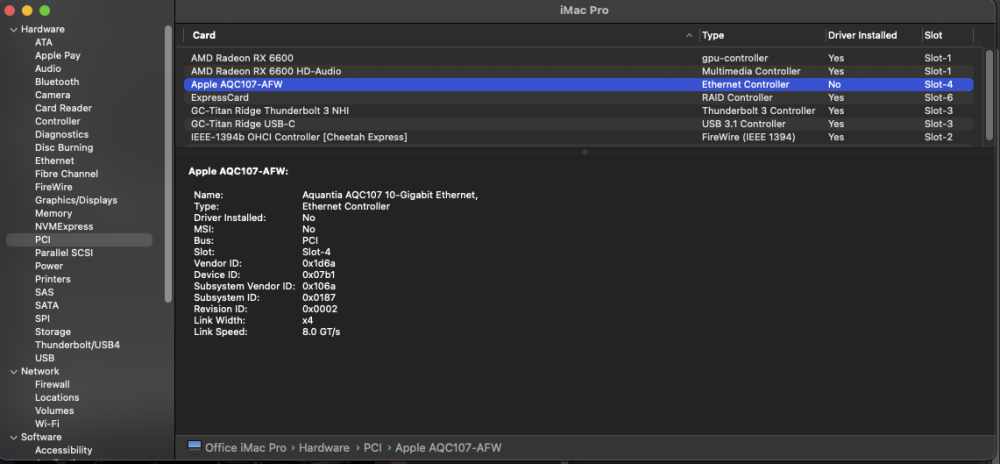Open Volumes under Network
The width and height of the screenshot is (1000, 464).
[54, 411]
